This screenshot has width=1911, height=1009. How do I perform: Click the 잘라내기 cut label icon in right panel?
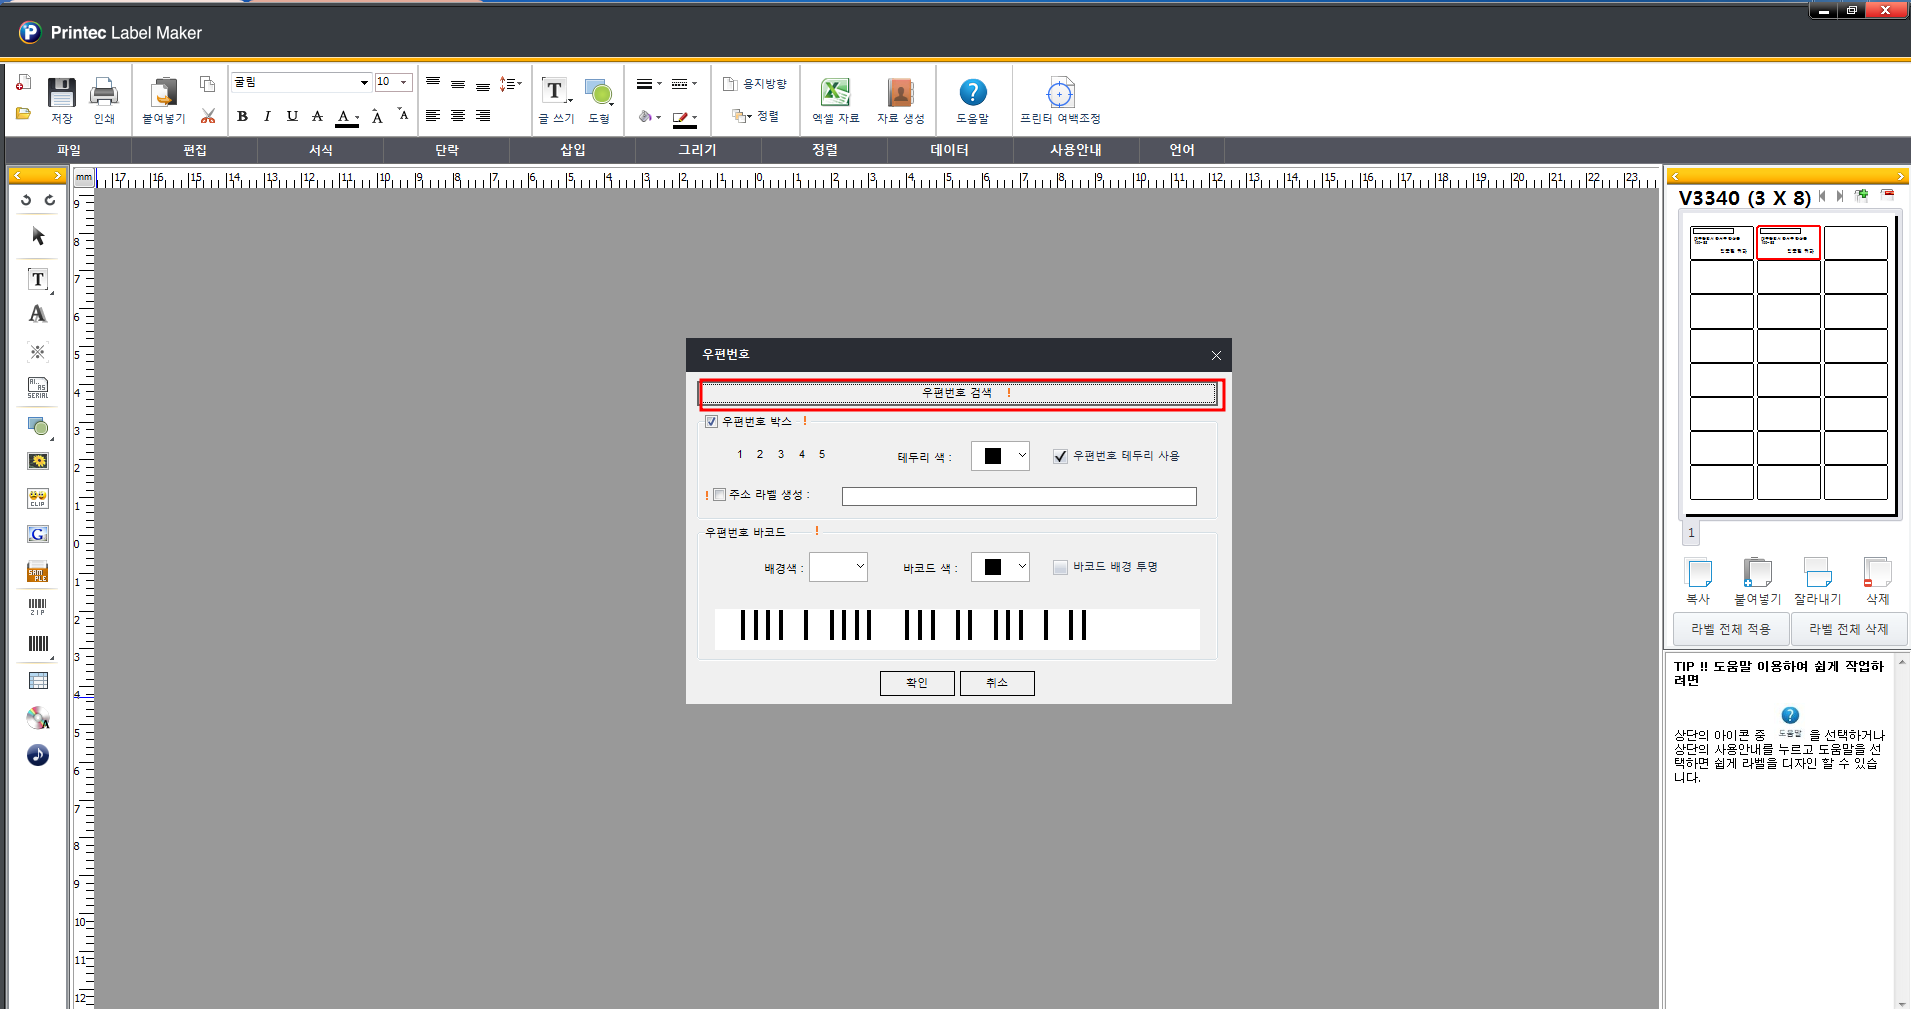1817,573
